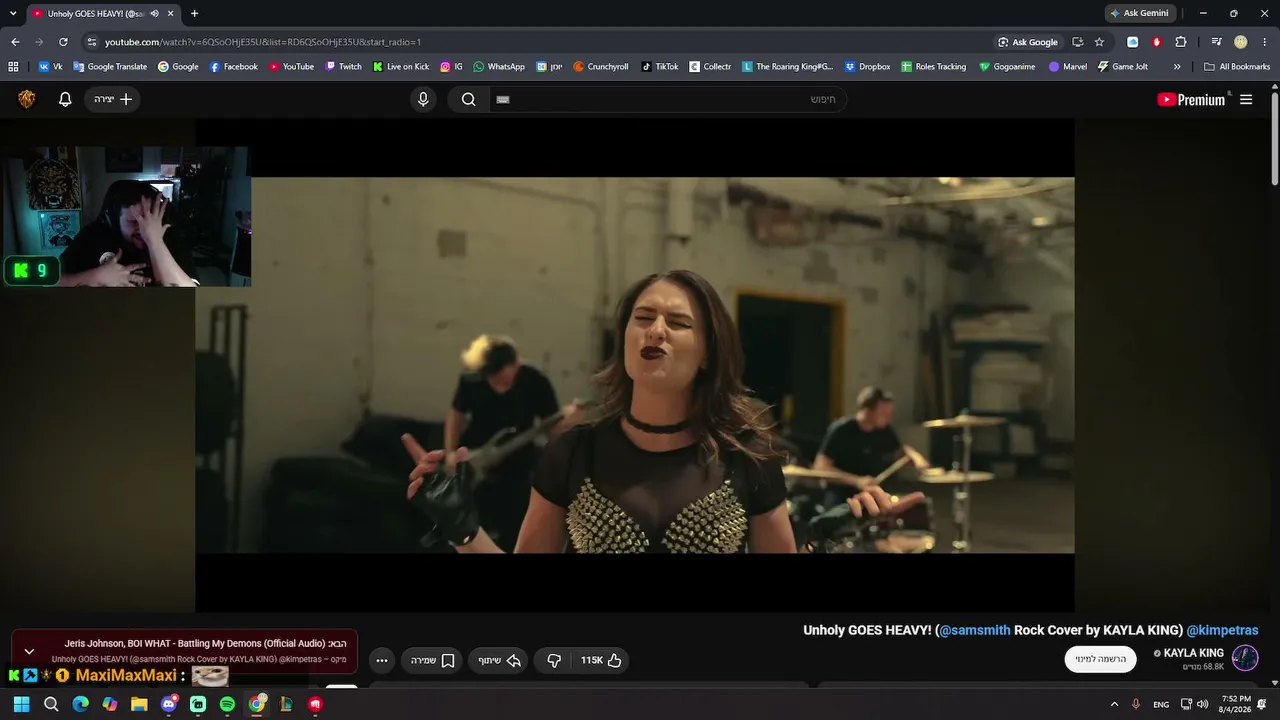Open YouTube notifications bell
Viewport: 1280px width, 720px height.
(x=65, y=99)
